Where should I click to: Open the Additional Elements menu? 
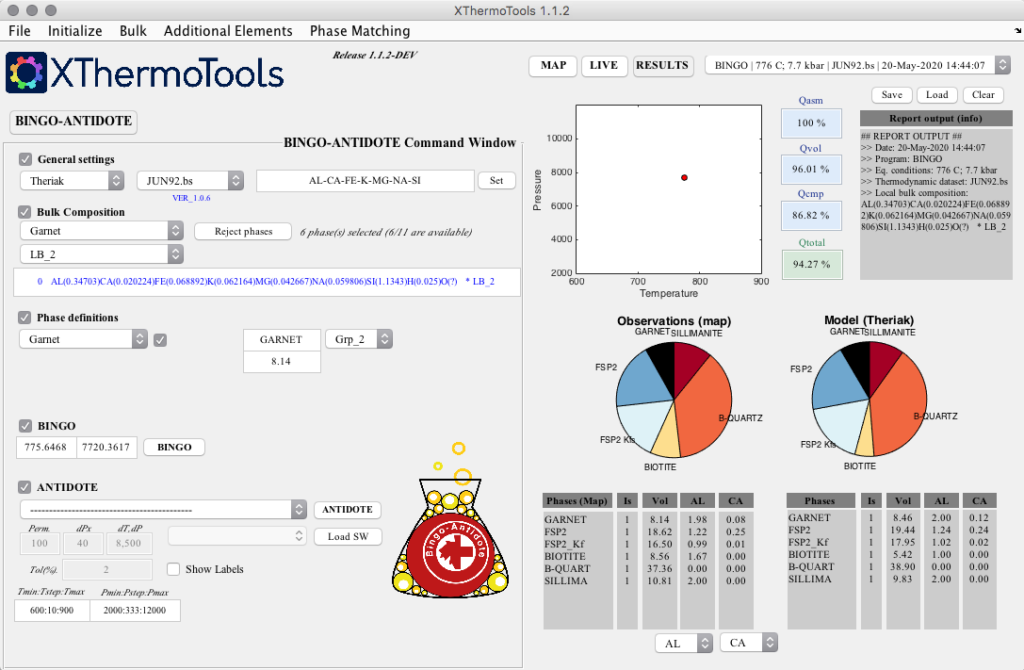[228, 31]
